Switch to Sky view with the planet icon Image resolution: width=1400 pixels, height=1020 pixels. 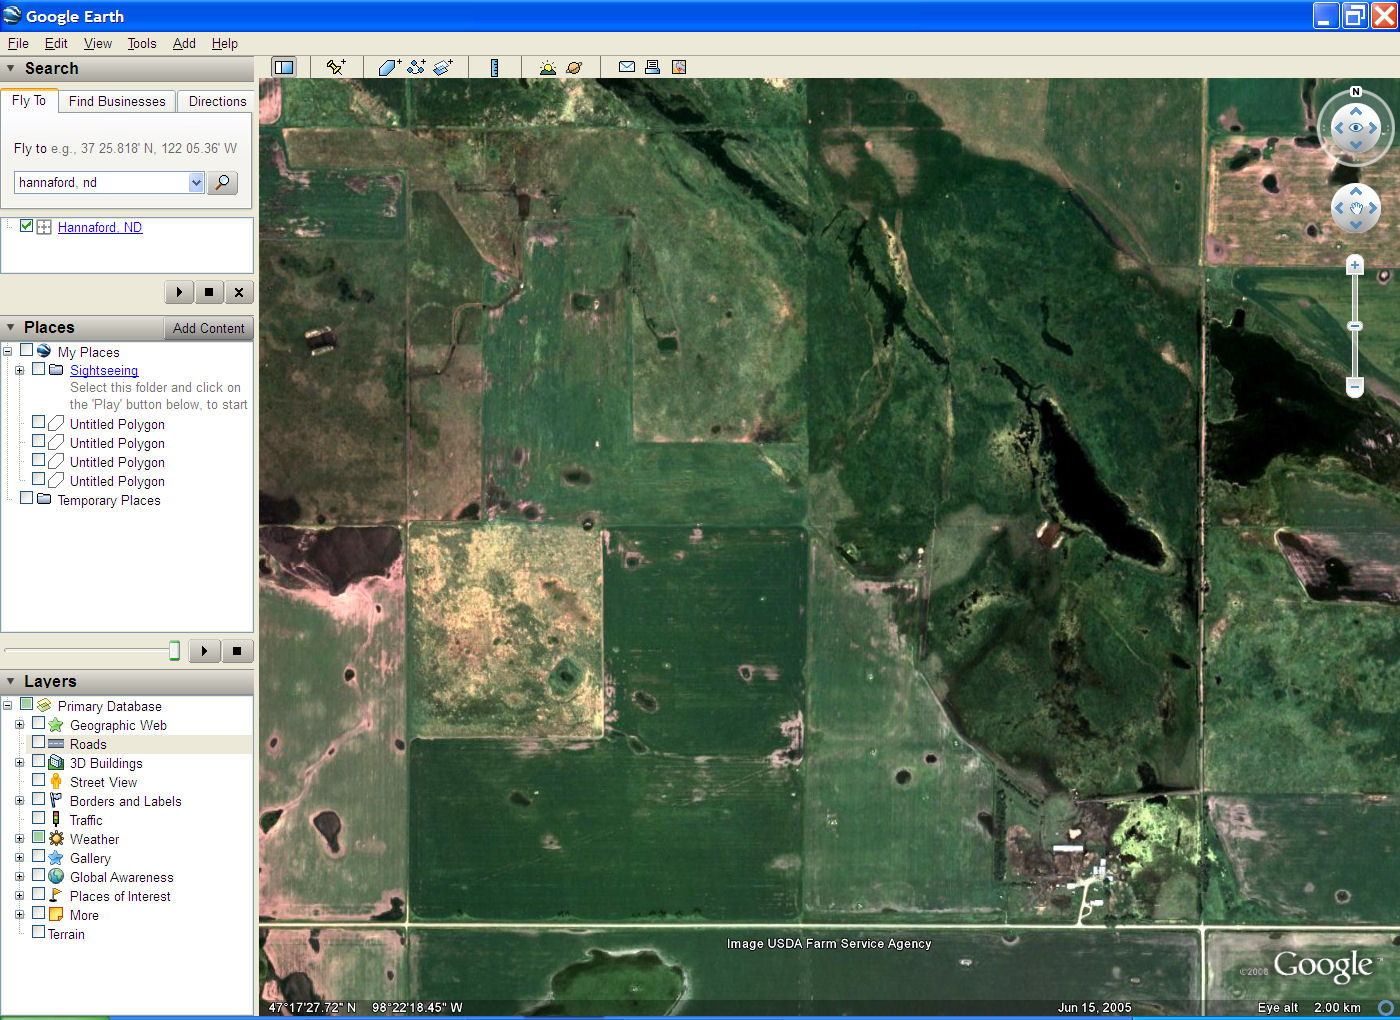(574, 67)
